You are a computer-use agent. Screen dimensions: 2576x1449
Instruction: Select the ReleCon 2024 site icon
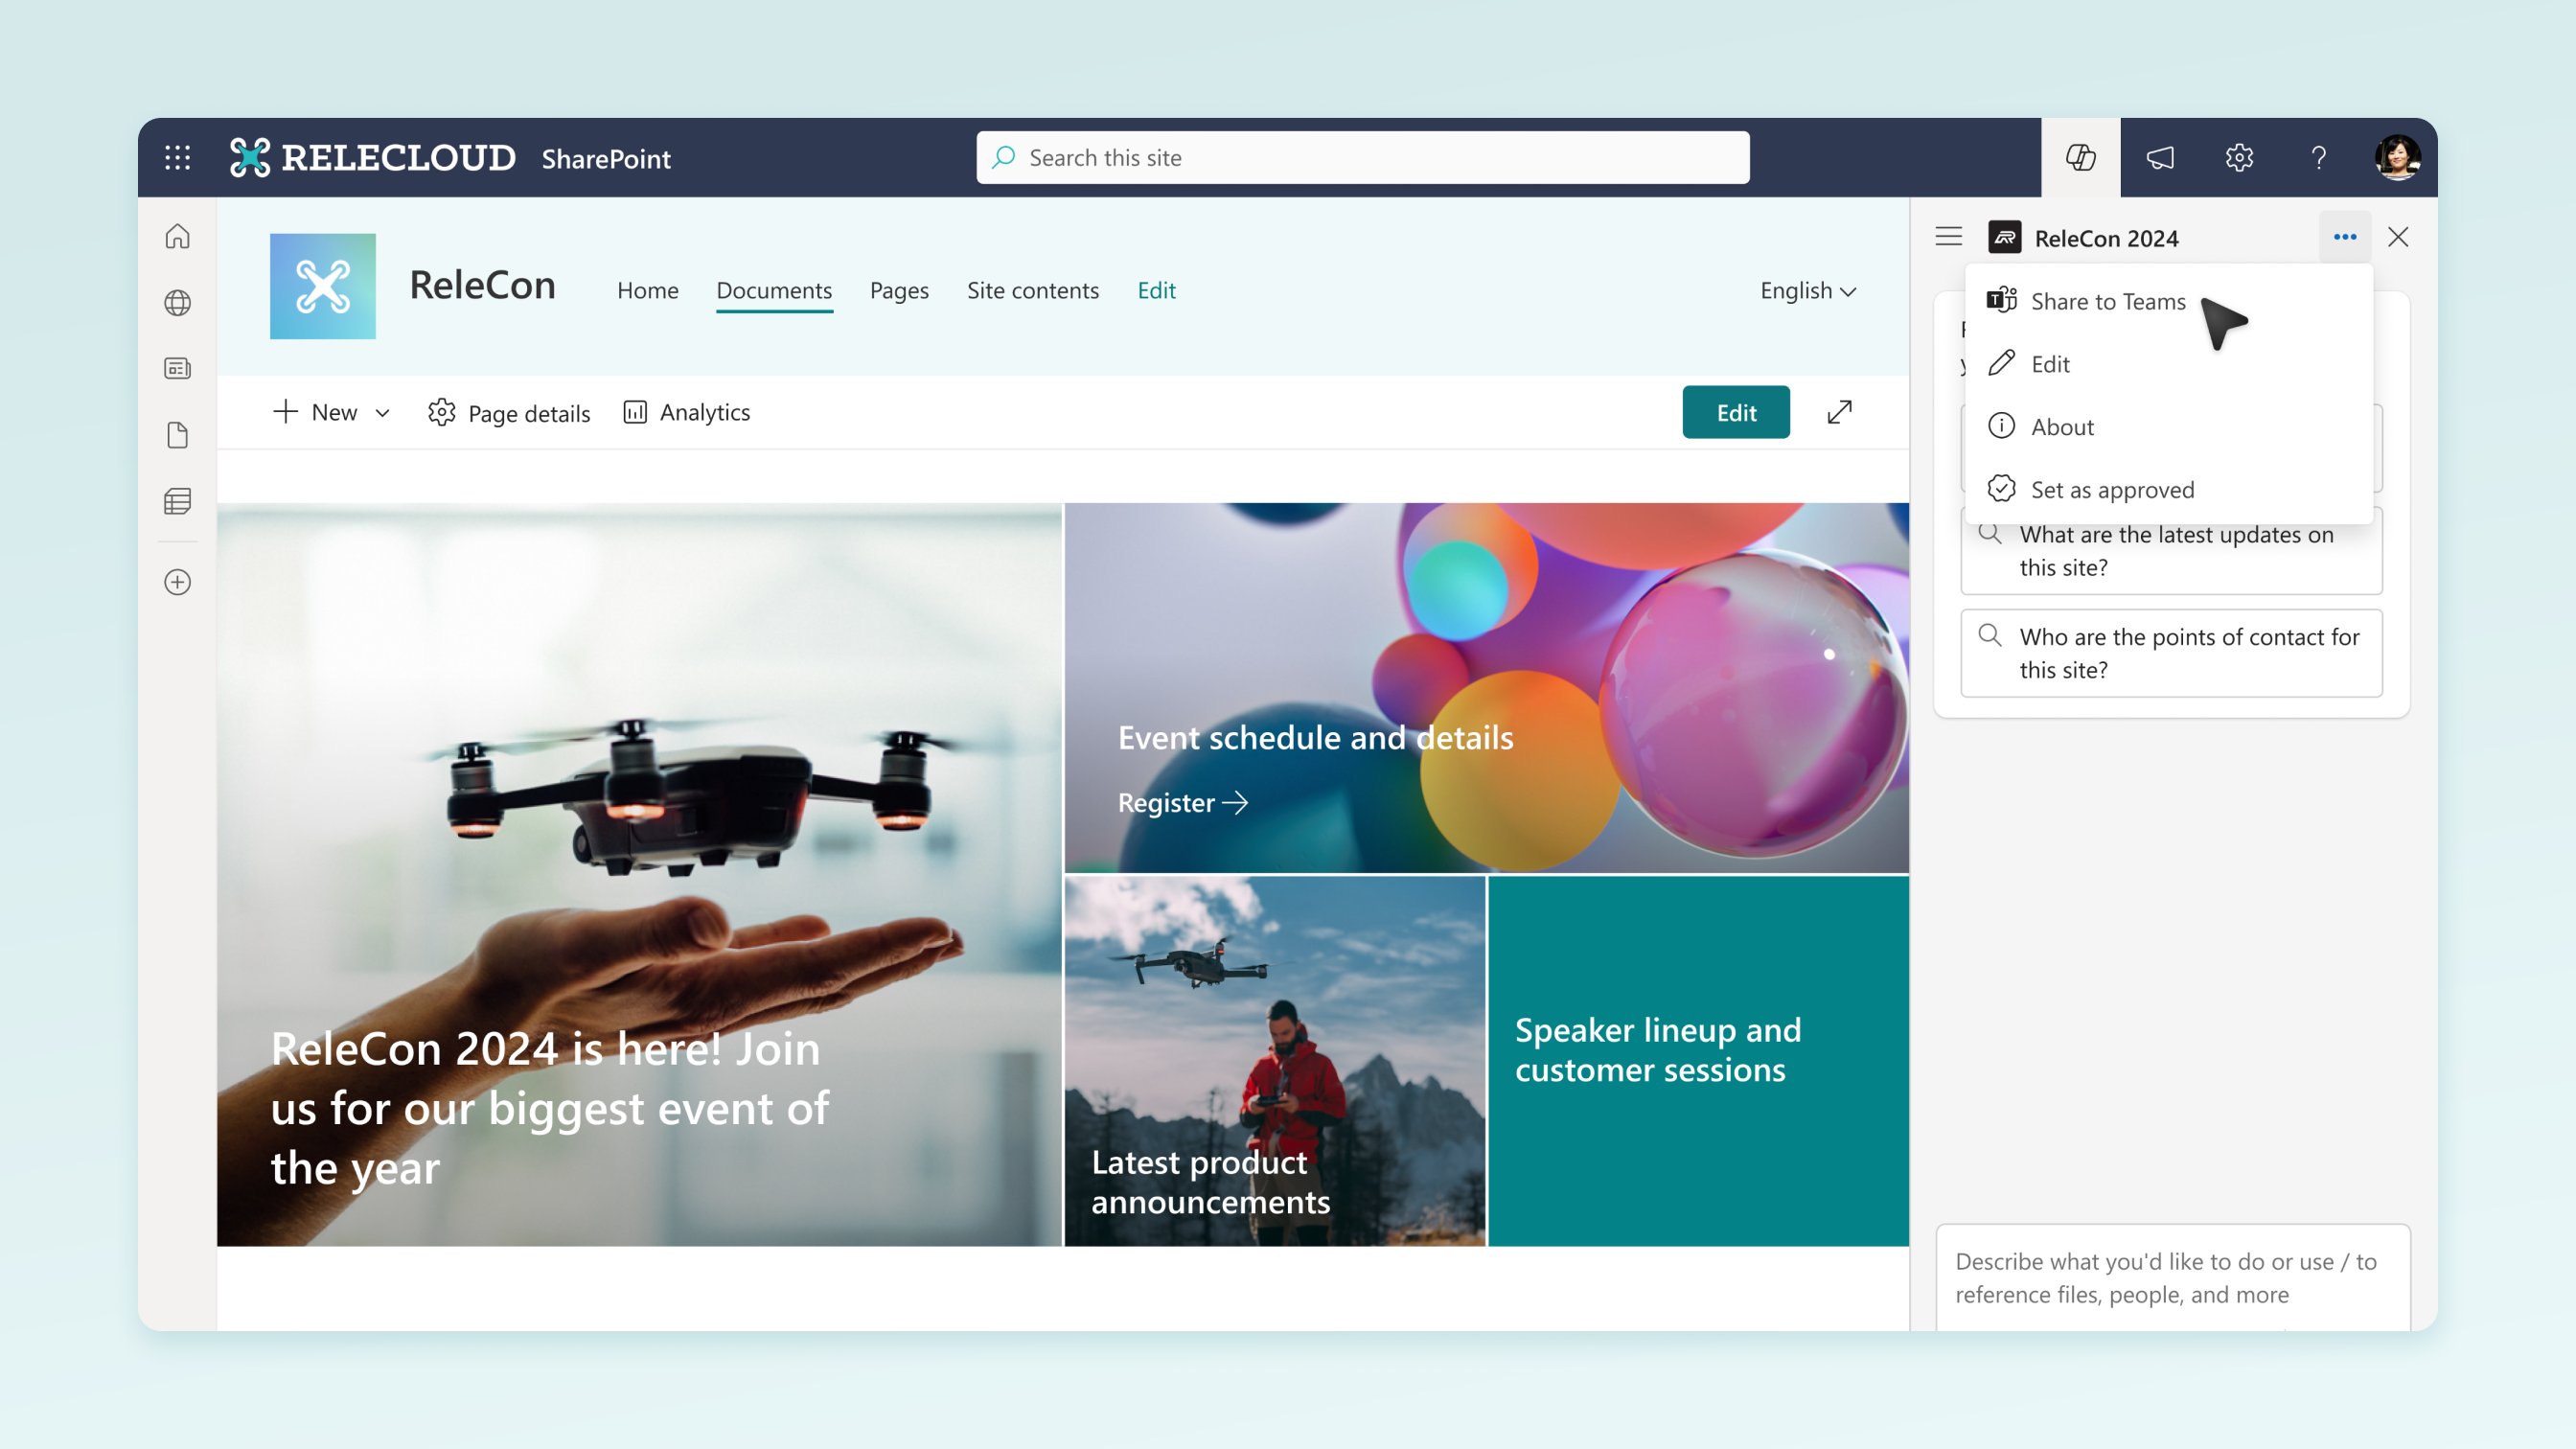2005,237
